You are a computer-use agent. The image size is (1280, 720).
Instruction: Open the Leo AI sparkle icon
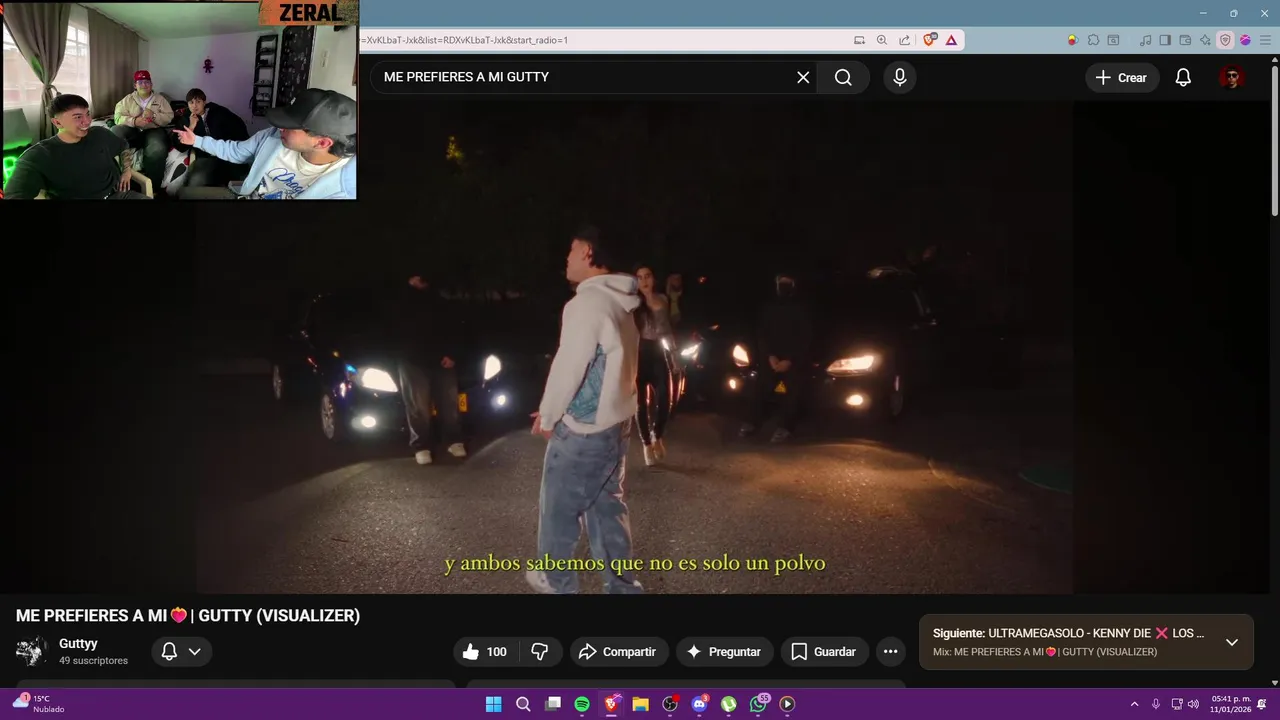coord(1205,40)
